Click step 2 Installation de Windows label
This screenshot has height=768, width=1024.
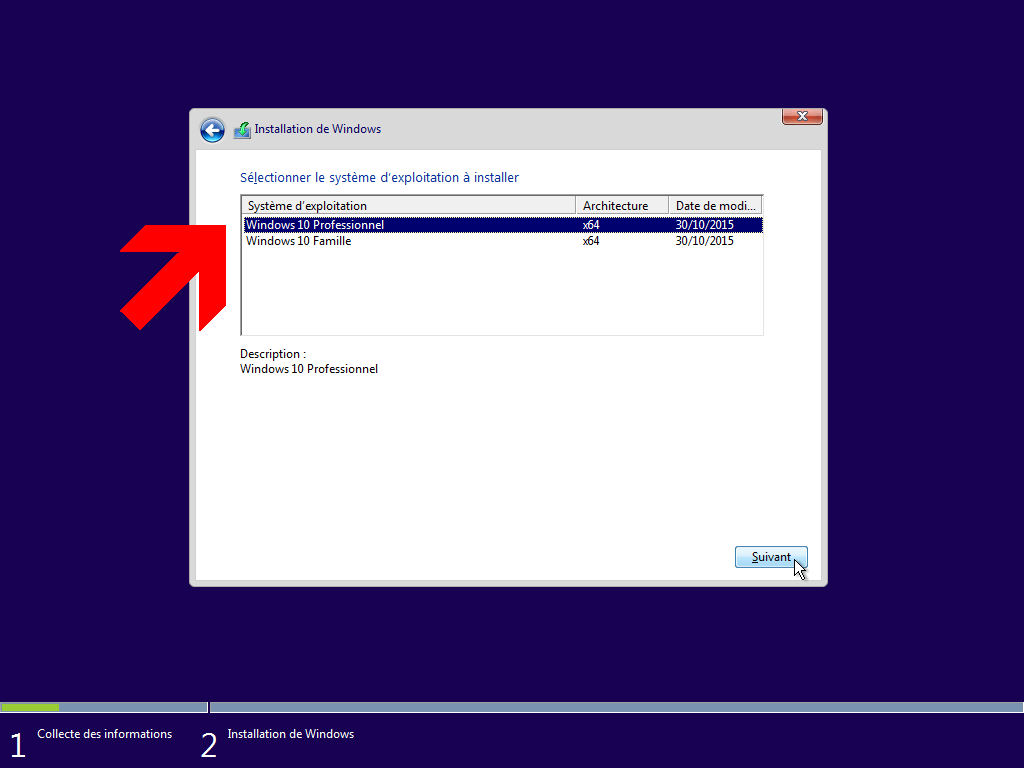291,734
